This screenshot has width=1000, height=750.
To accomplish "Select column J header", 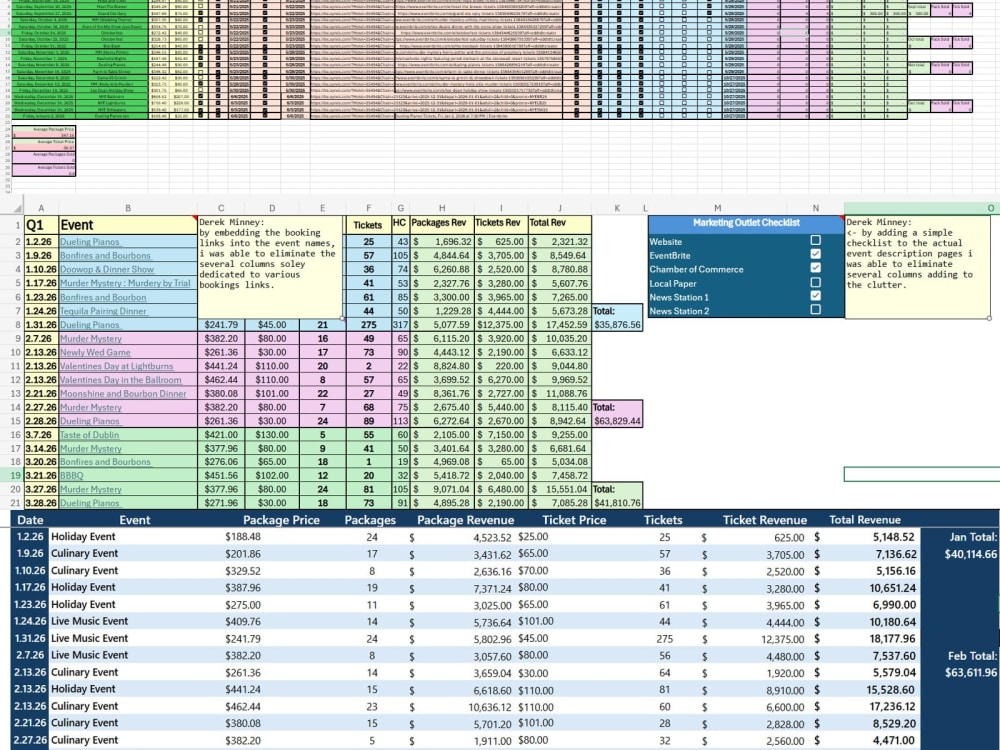I will click(x=559, y=208).
